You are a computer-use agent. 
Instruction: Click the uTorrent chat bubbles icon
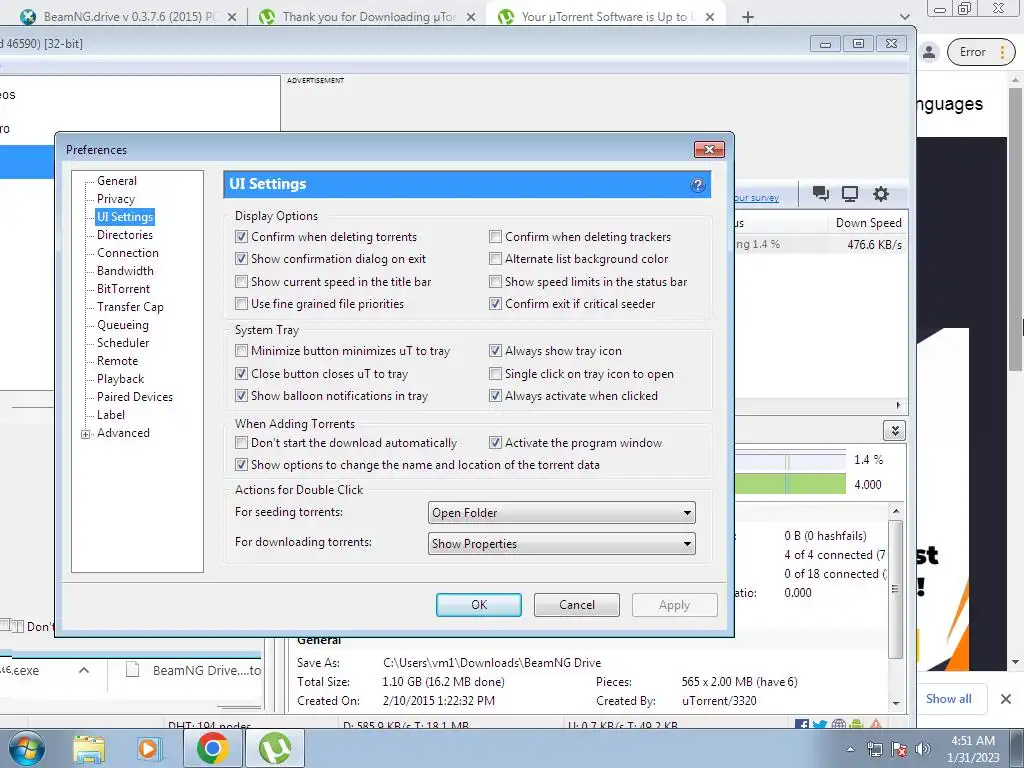(820, 193)
